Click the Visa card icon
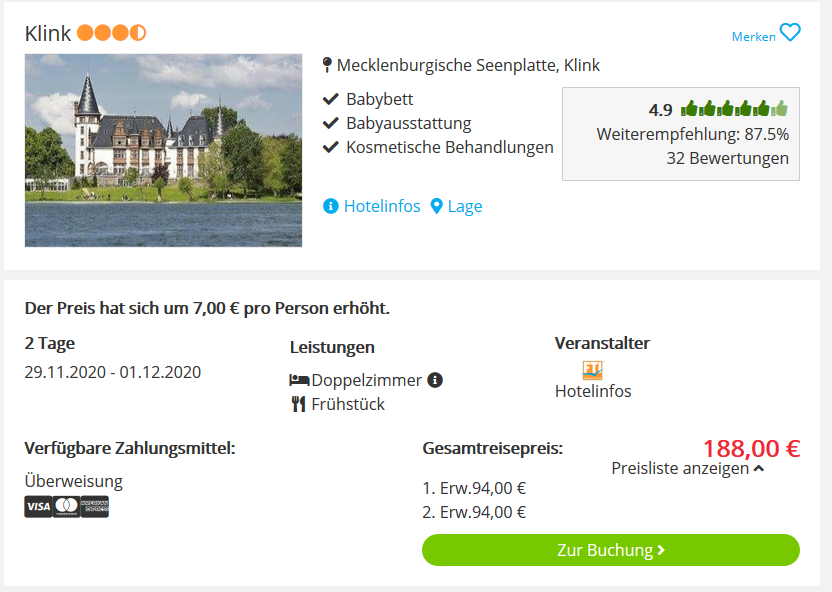832x592 pixels. click(x=38, y=507)
